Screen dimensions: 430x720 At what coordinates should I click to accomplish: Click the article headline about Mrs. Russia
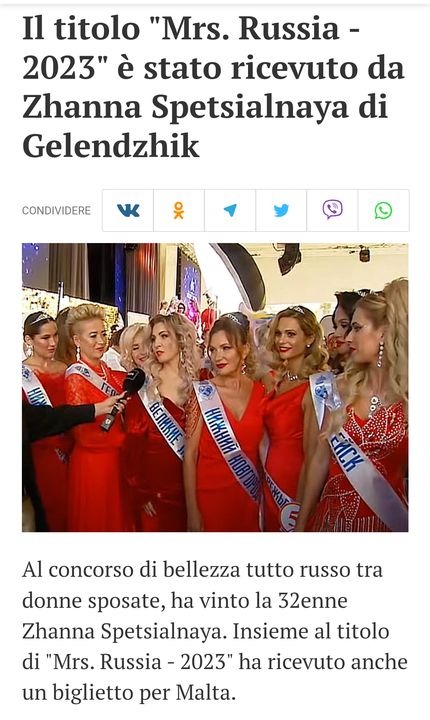click(214, 87)
